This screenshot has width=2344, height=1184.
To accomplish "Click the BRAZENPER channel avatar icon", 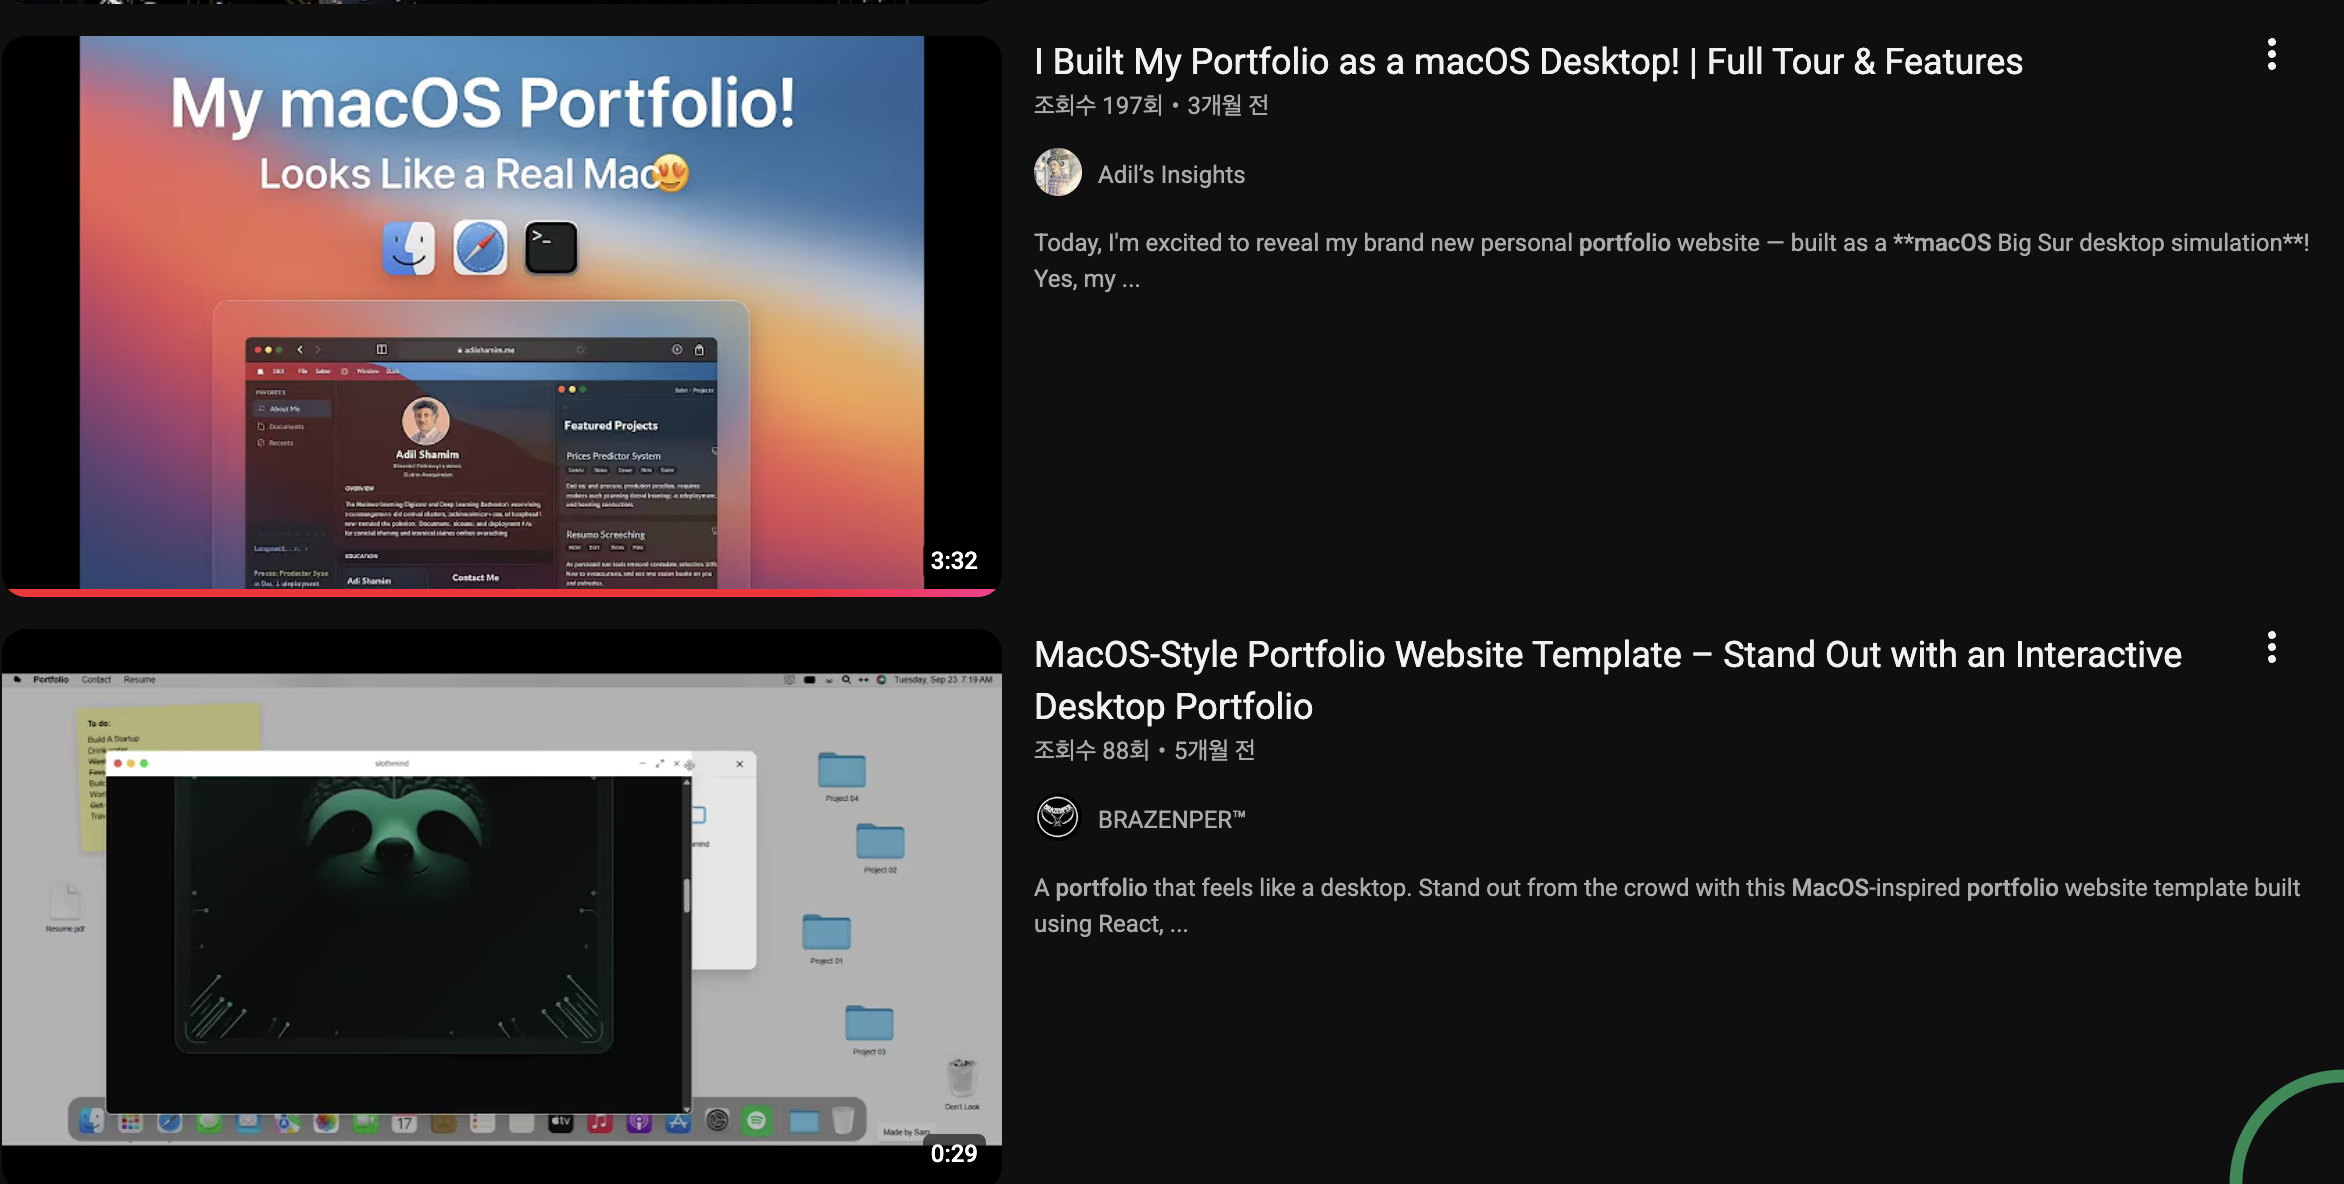I will point(1057,818).
